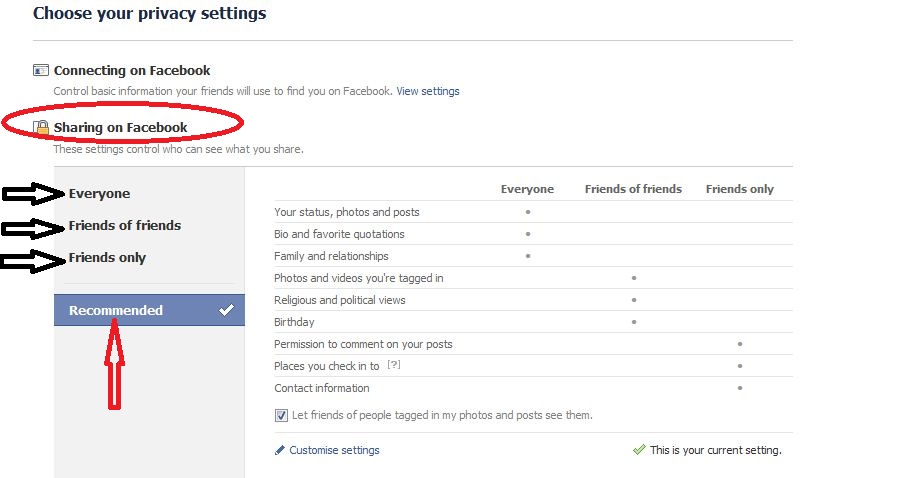Click the Friends of friends column header

[x=633, y=189]
